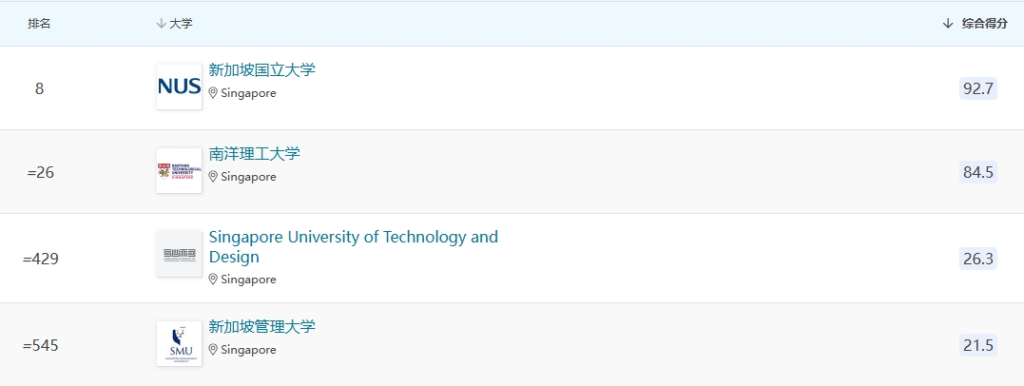This screenshot has width=1024, height=386.
Task: Click the 84.5 score badge
Action: [x=978, y=172]
